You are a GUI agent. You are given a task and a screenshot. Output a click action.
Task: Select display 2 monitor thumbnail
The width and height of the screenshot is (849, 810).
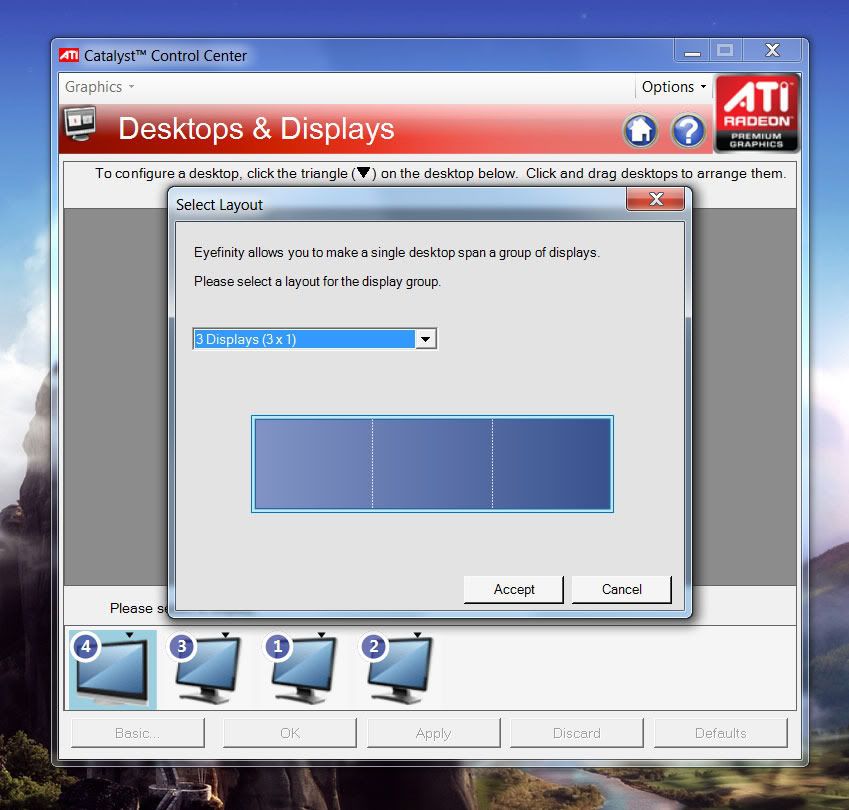click(x=397, y=669)
